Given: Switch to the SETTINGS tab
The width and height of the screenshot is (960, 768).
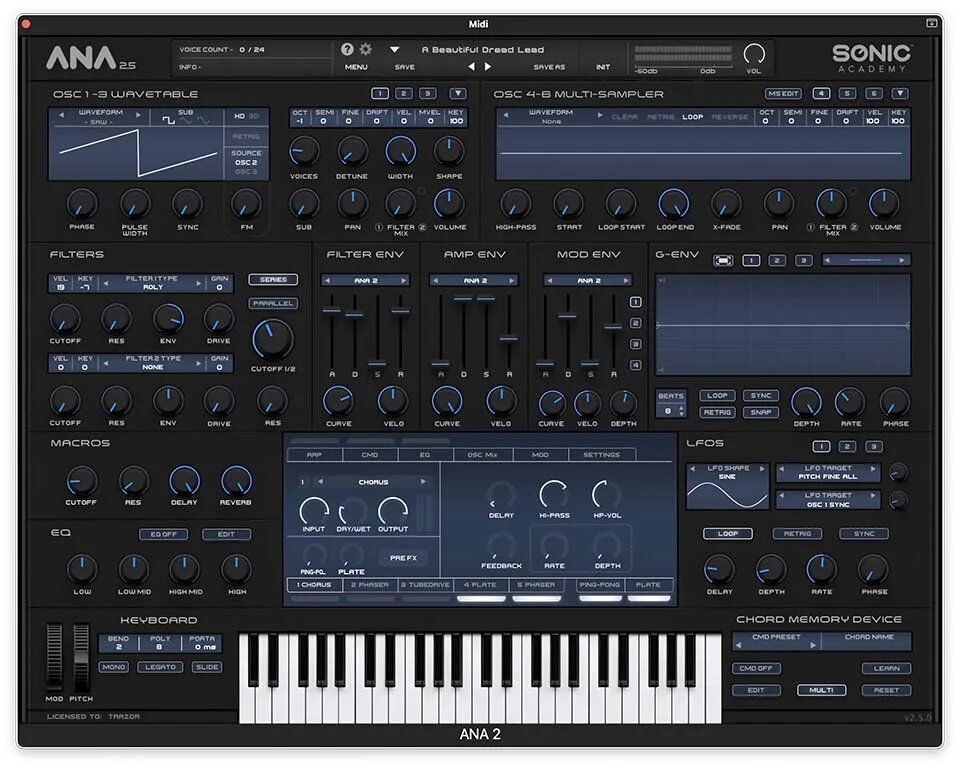Looking at the screenshot, I should (x=601, y=455).
